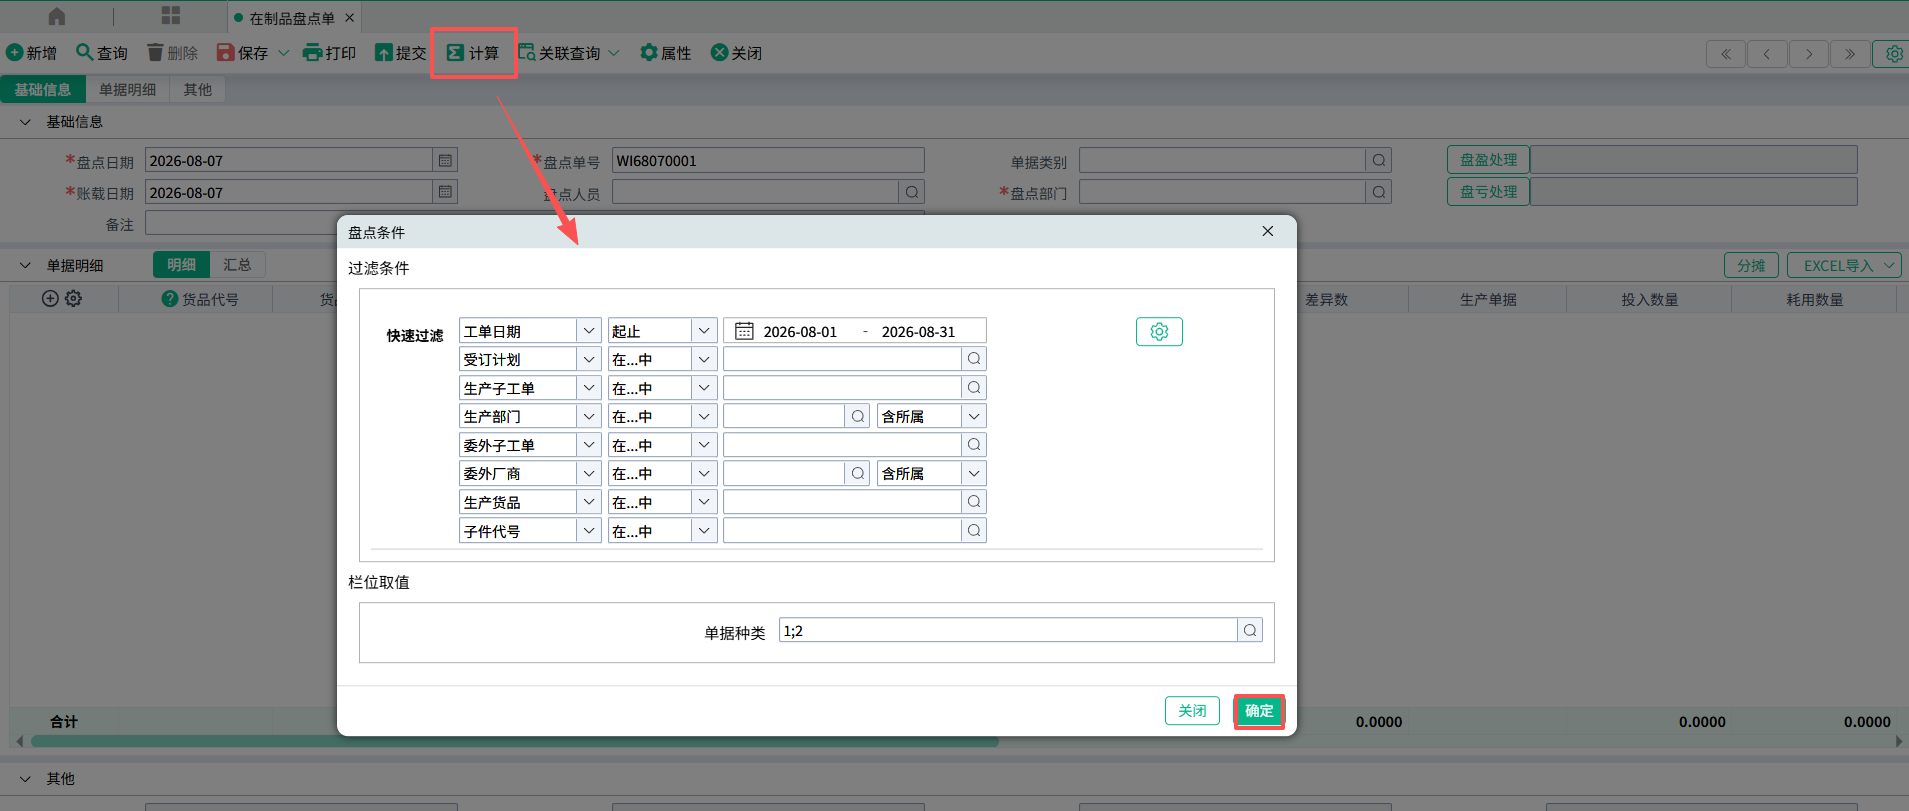Collapse 单据明细 section
This screenshot has height=811, width=1909.
(x=26, y=265)
